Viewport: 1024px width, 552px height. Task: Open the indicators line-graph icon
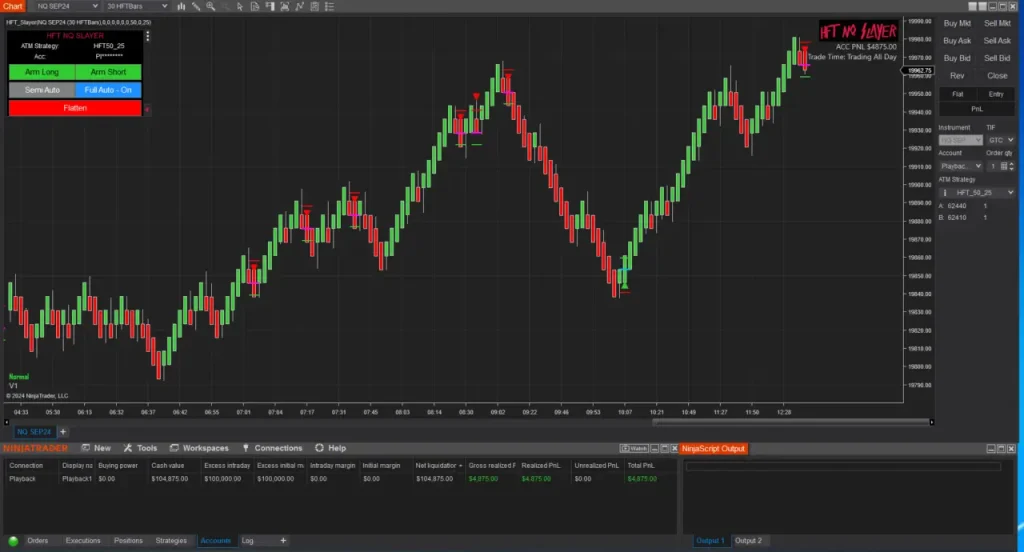pos(300,6)
